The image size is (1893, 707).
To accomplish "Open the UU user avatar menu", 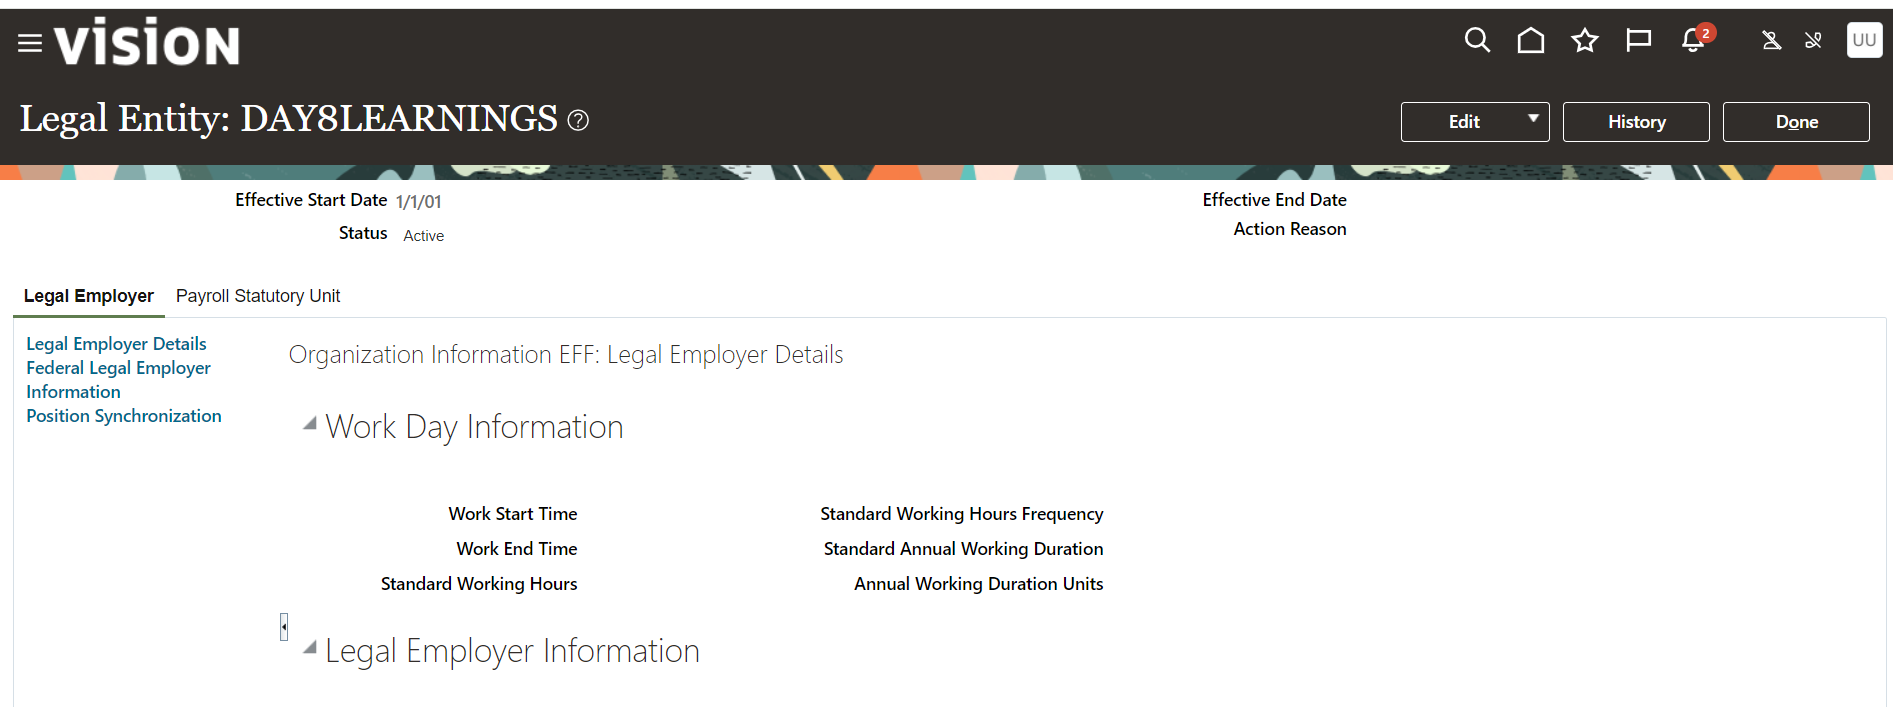I will 1864,40.
